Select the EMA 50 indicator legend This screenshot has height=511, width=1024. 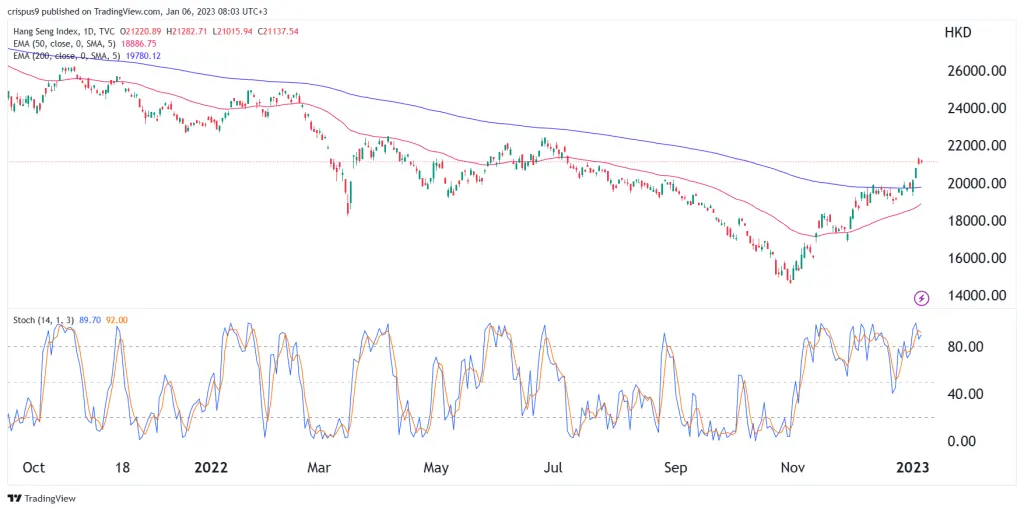coord(67,44)
